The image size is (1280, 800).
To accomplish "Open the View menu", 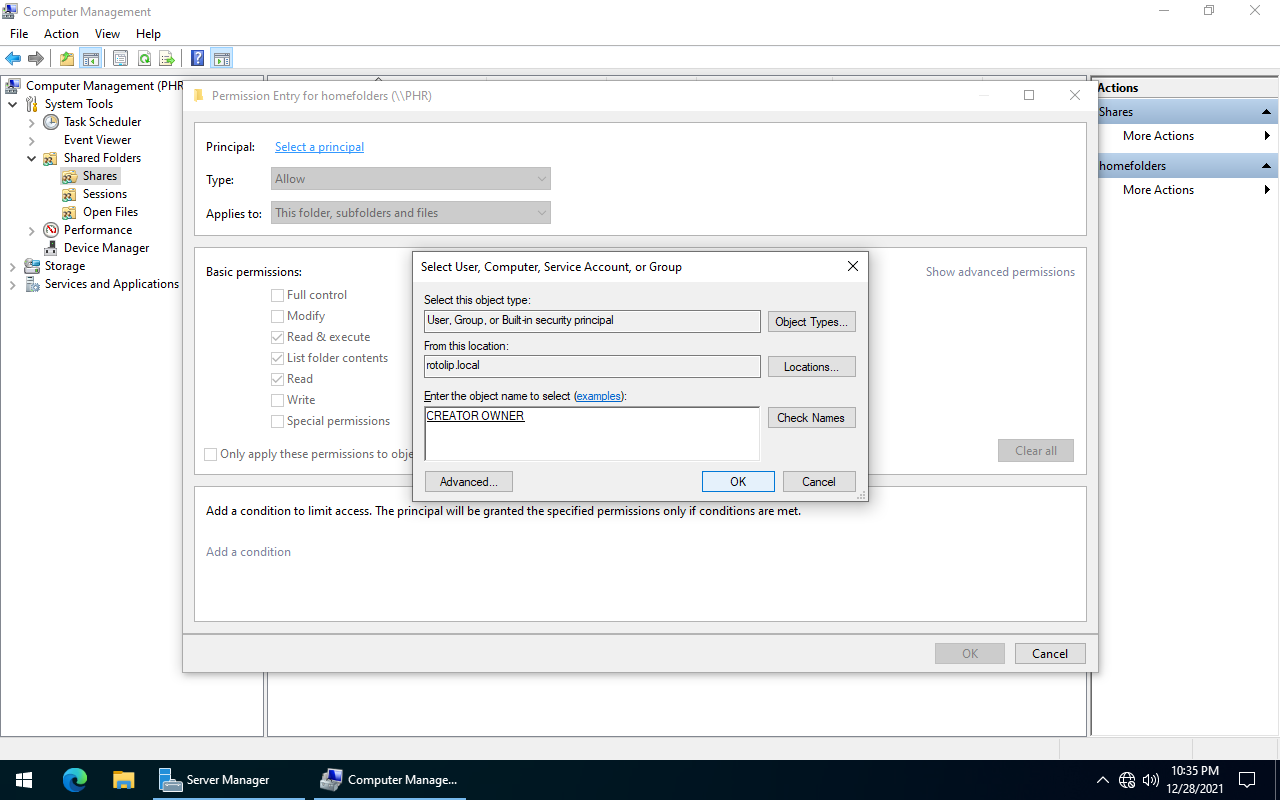I will 107,34.
